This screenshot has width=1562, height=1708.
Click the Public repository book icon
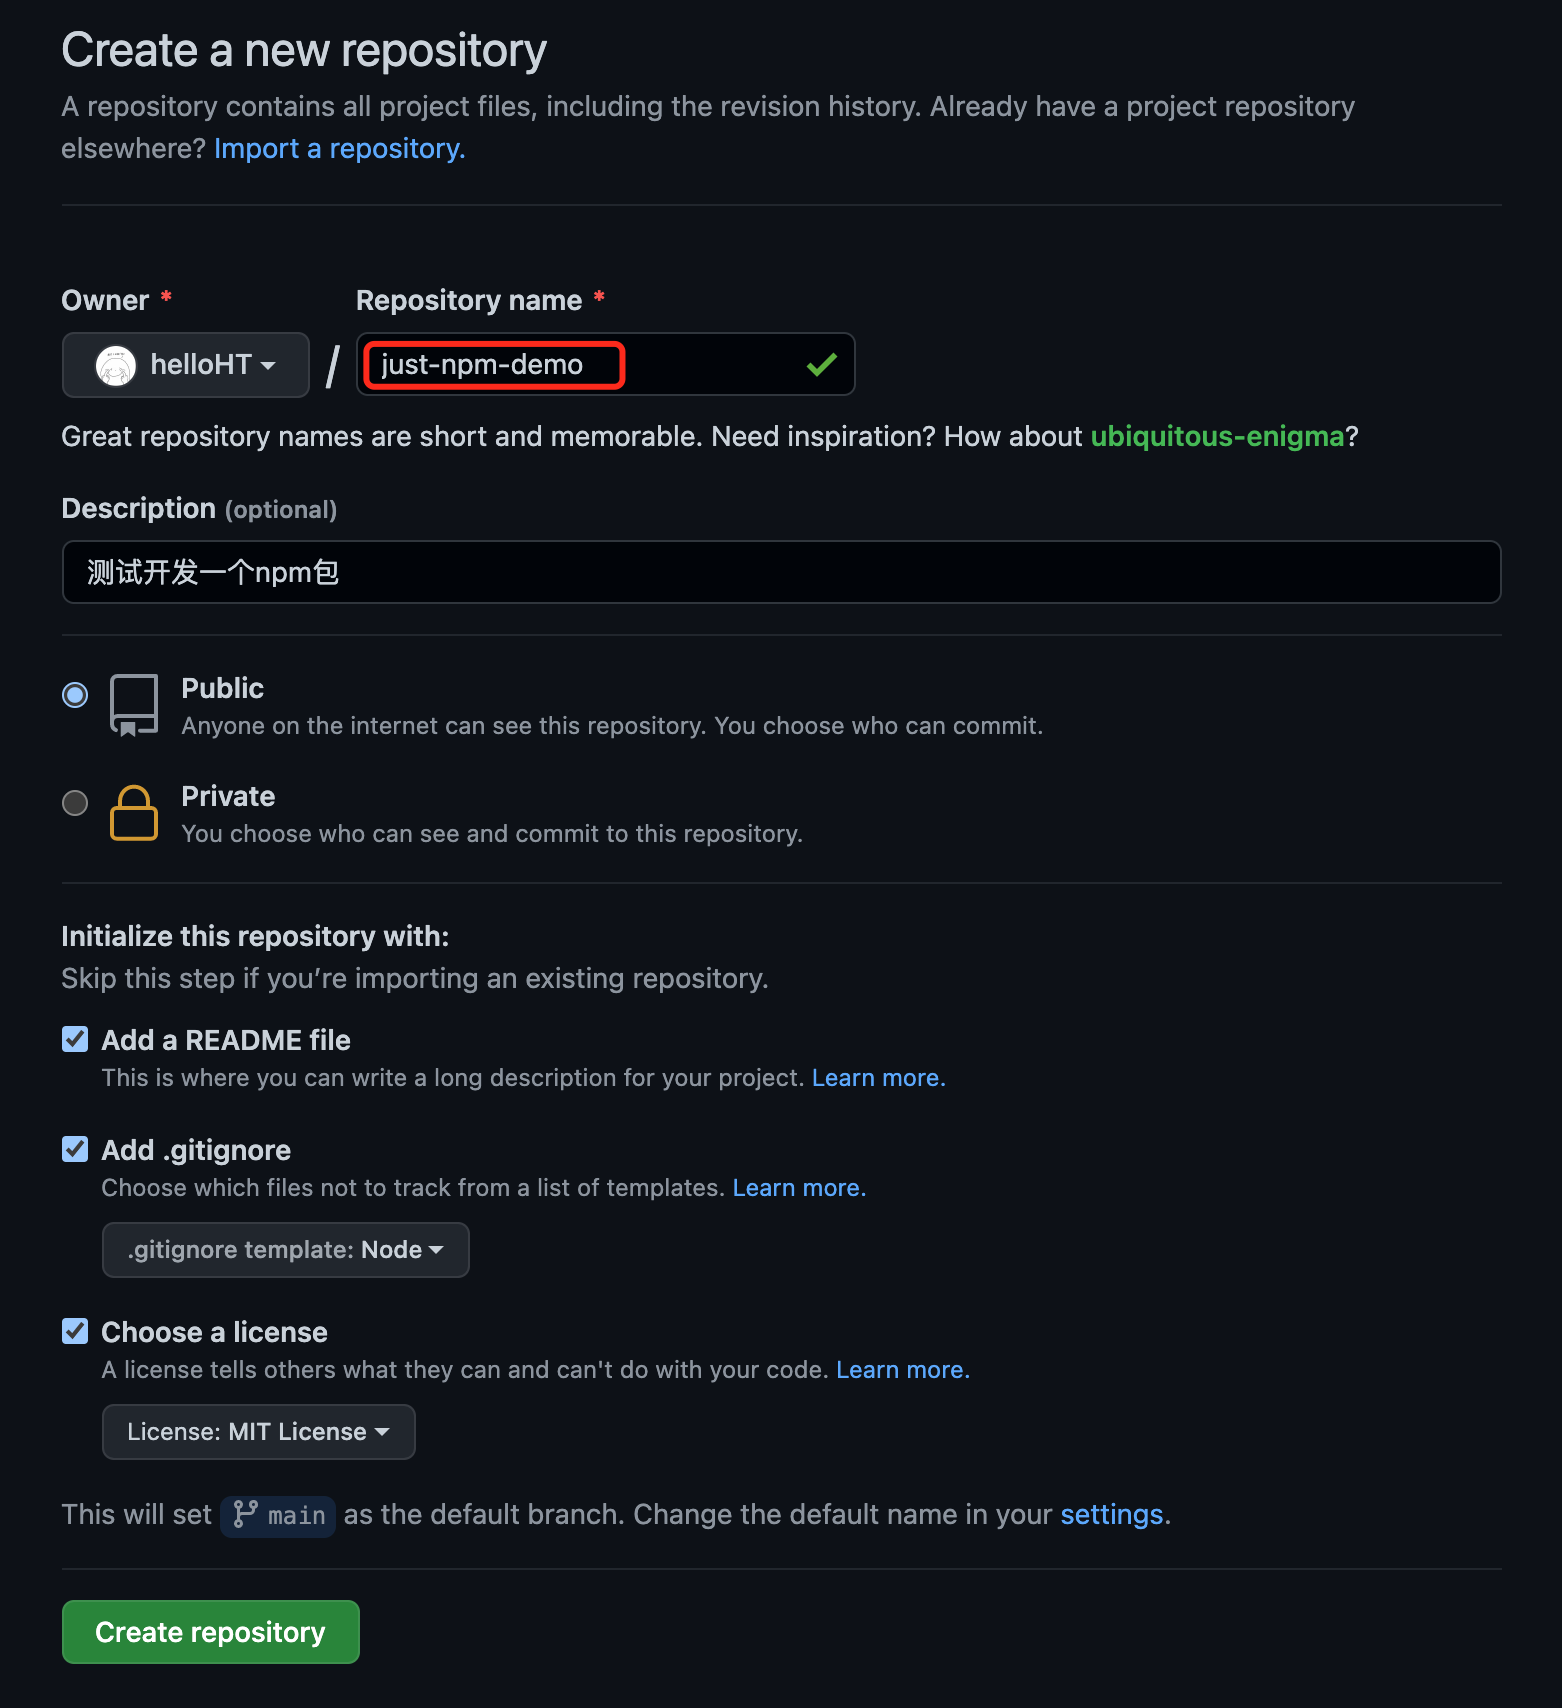(x=134, y=705)
